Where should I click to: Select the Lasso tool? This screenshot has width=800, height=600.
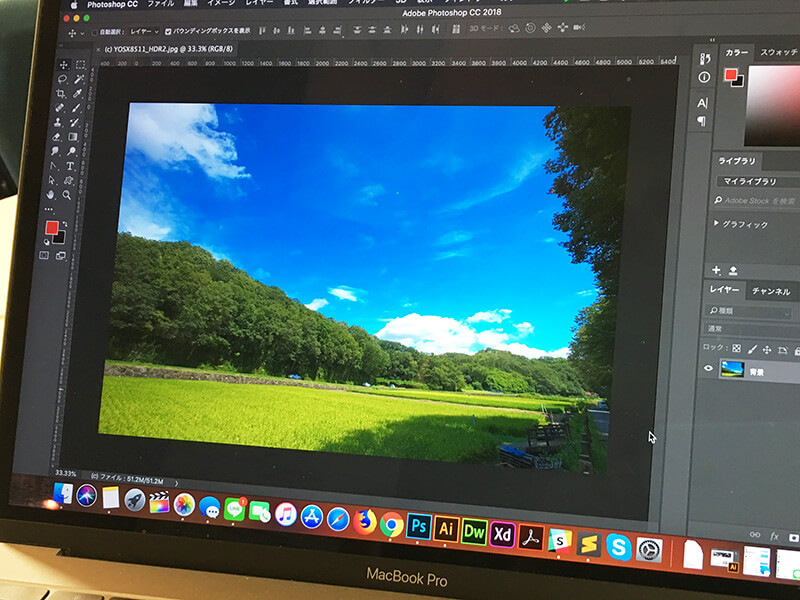point(62,79)
